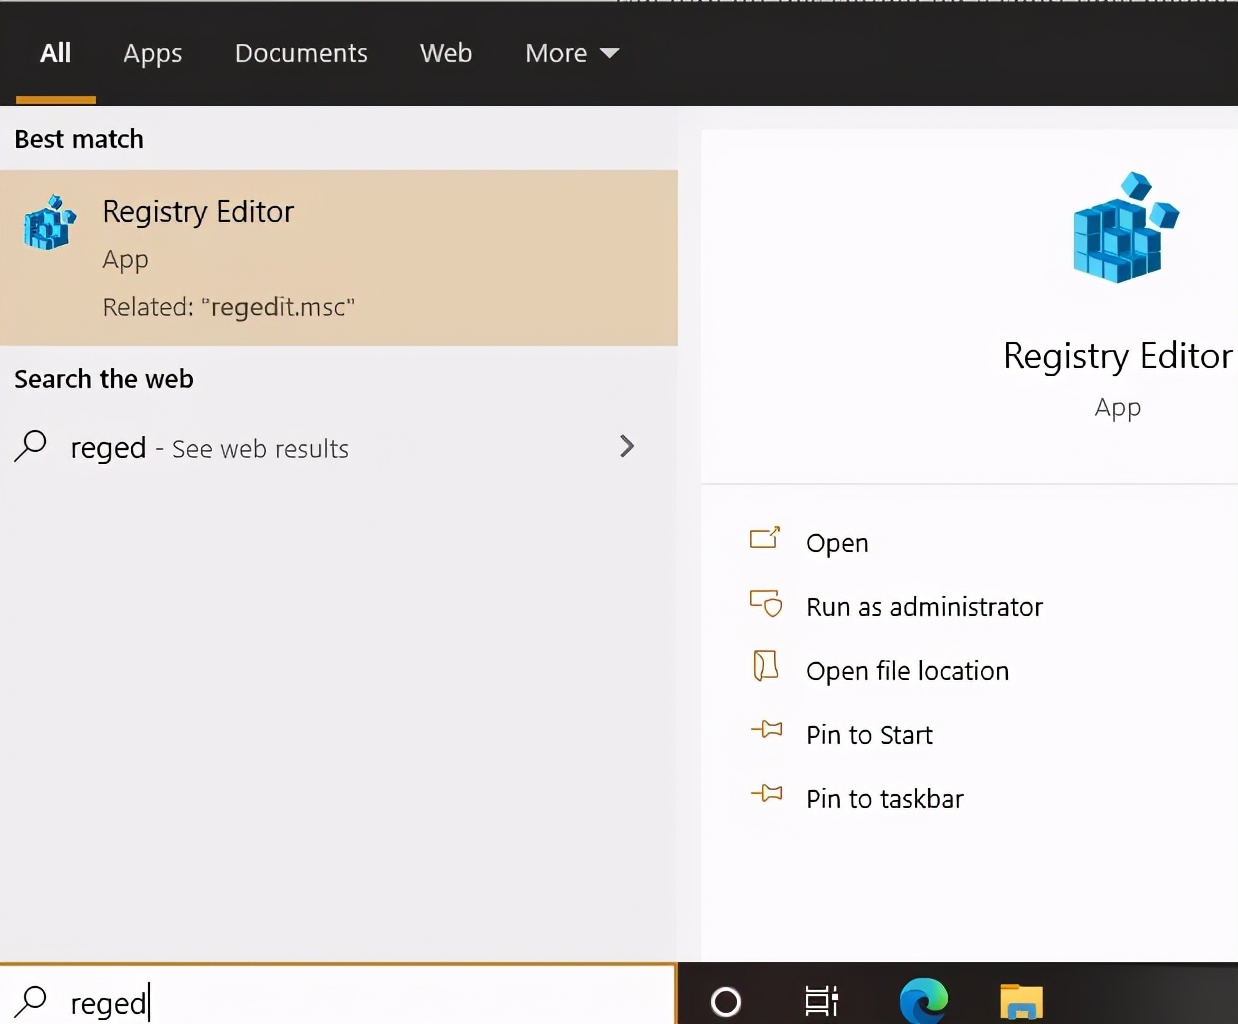Viewport: 1238px width, 1024px height.
Task: Expand the More filters dropdown
Action: pyautogui.click(x=572, y=53)
